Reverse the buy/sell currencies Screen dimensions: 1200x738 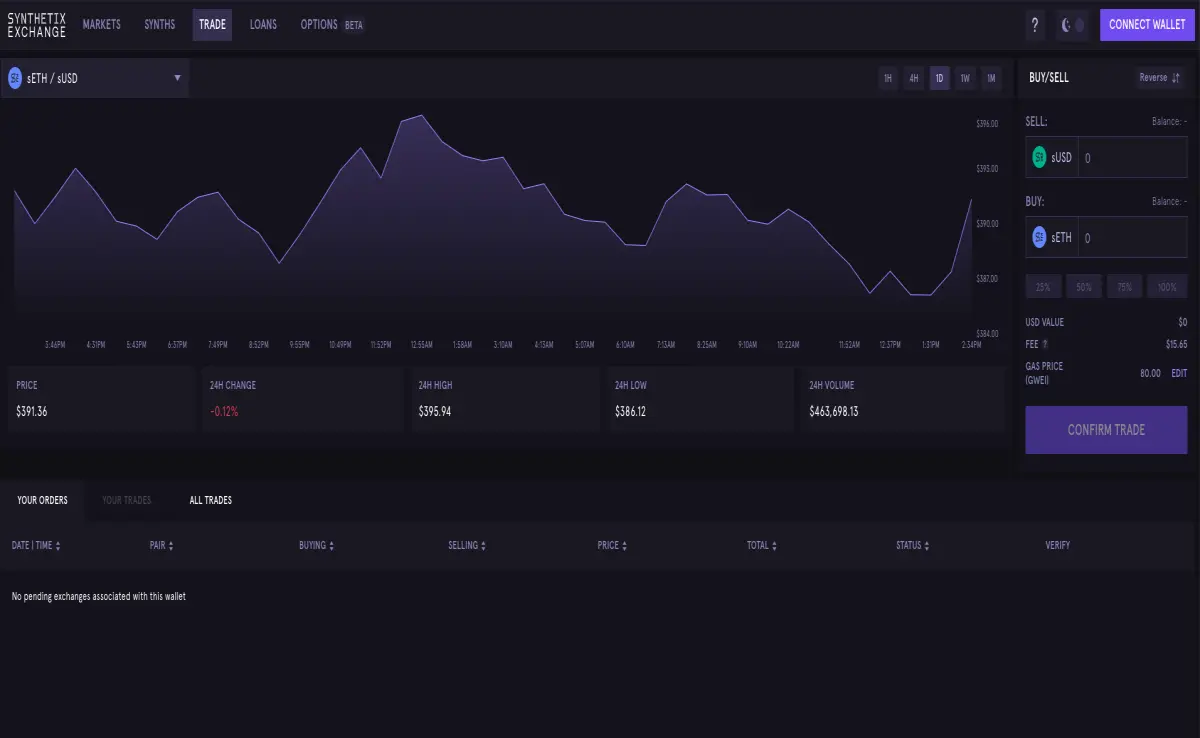[1160, 78]
